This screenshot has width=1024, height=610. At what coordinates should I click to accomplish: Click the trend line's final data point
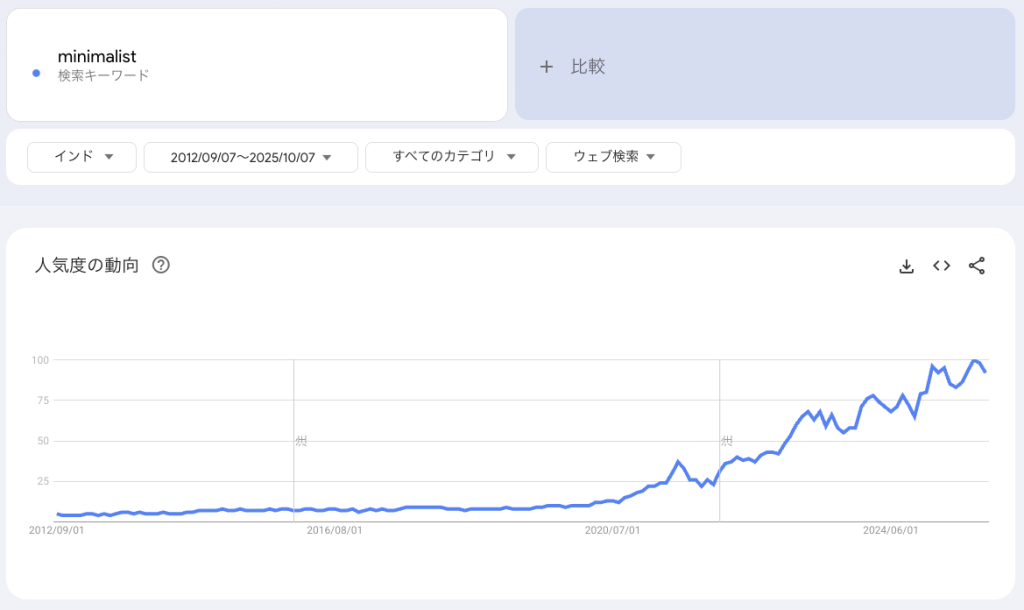pyautogui.click(x=986, y=372)
